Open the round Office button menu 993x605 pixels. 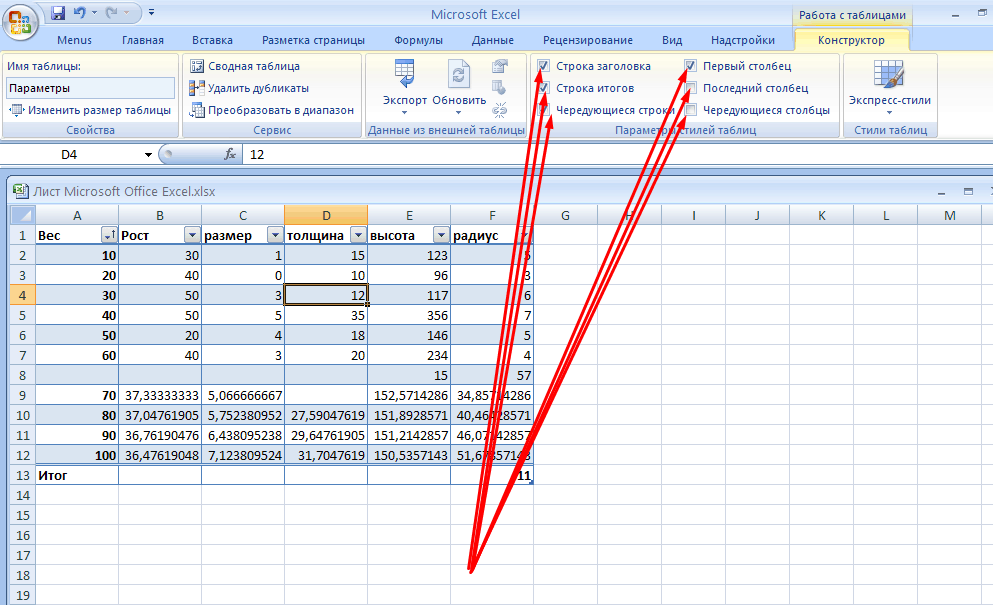point(20,22)
